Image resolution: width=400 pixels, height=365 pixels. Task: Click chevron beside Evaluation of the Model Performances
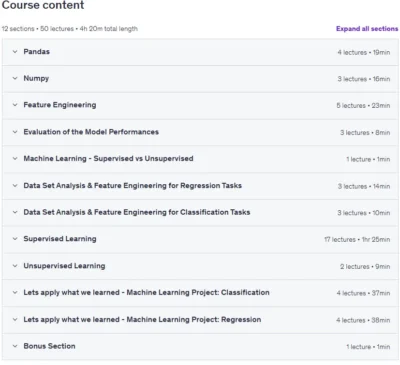15,132
